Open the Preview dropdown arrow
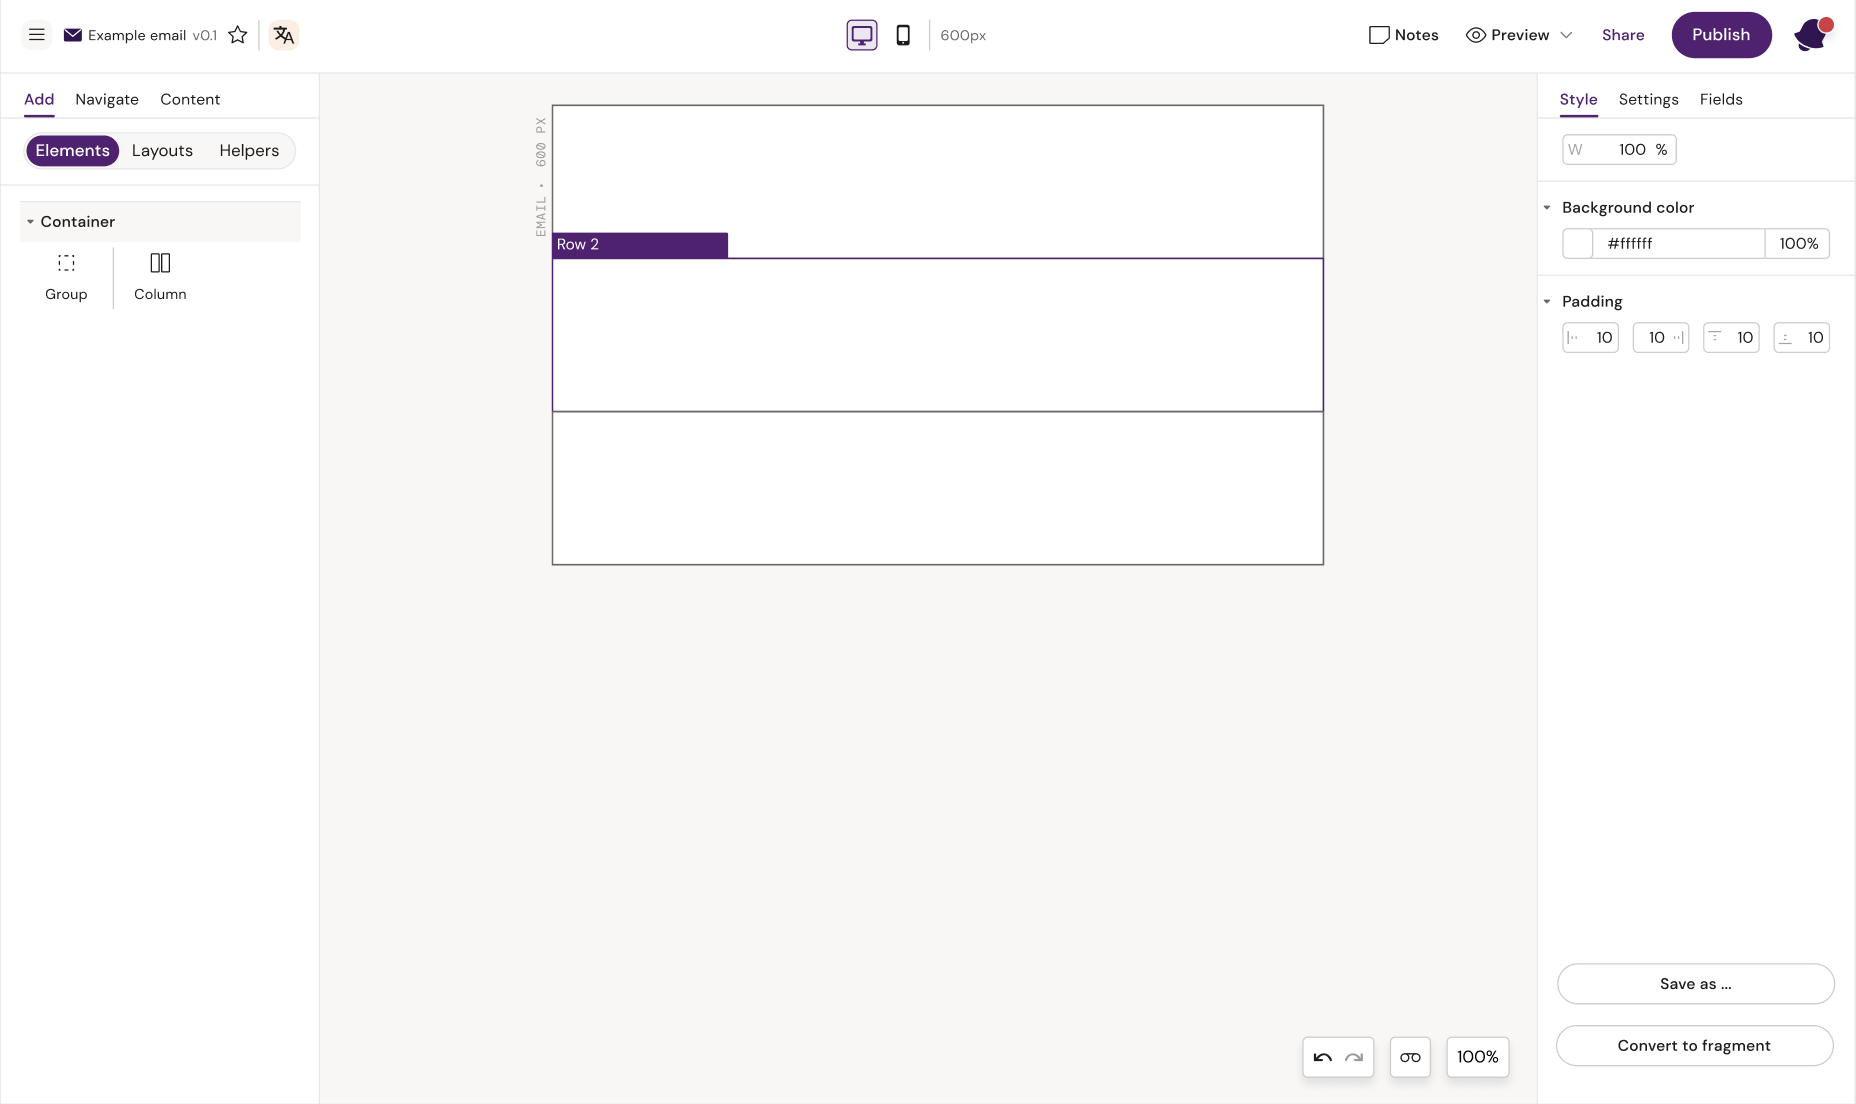 [x=1564, y=35]
